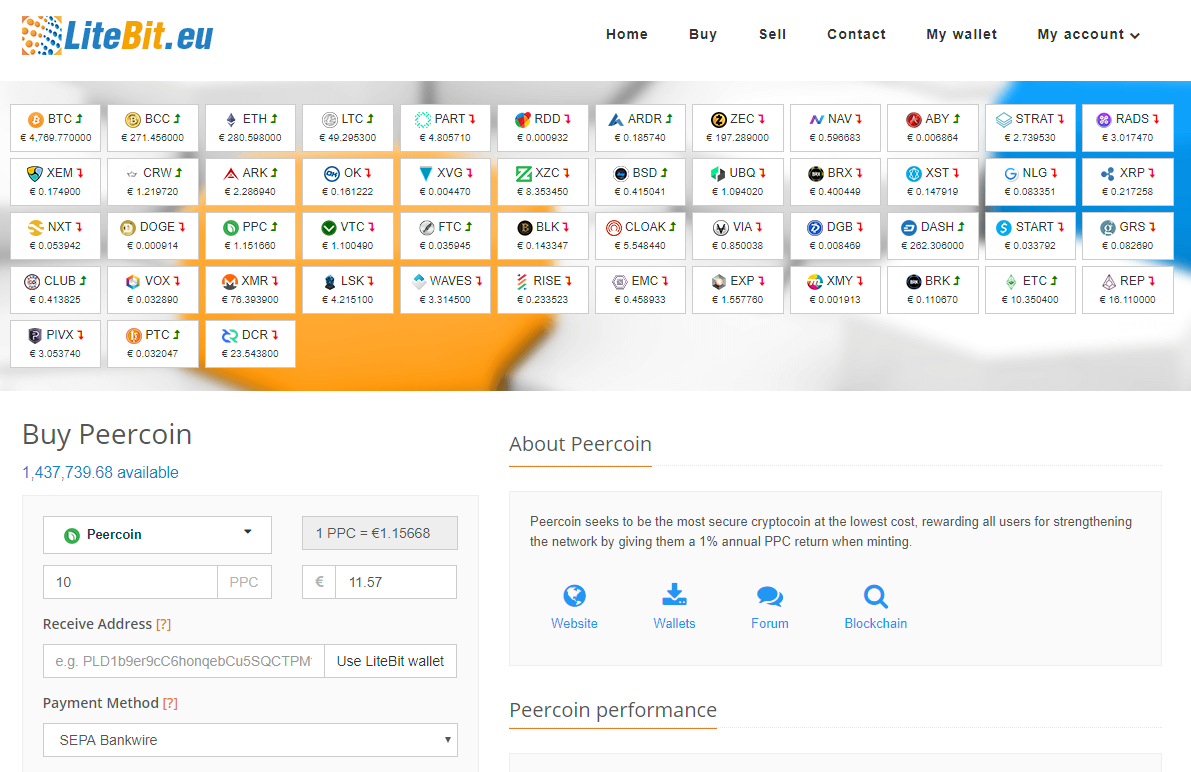
Task: Open the Contact page
Action: (856, 34)
